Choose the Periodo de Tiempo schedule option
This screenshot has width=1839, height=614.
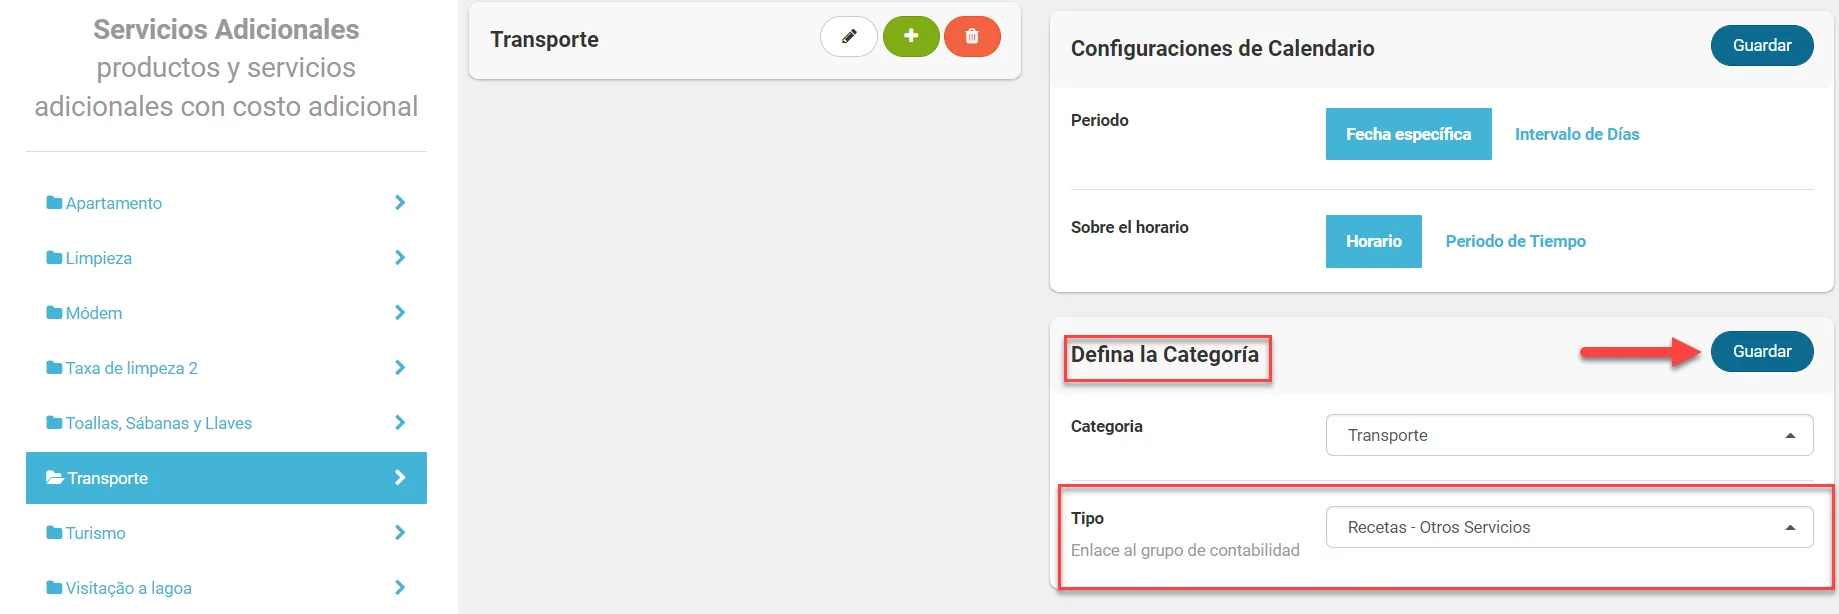1515,241
